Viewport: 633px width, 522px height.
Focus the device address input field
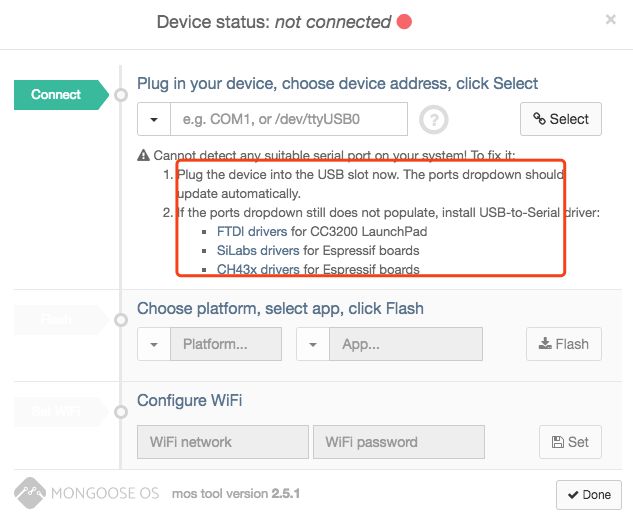click(289, 119)
